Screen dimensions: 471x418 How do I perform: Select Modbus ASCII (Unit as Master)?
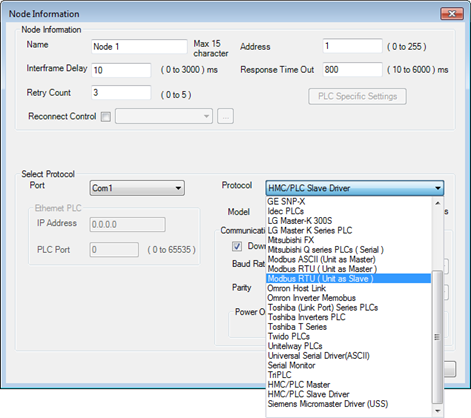pos(349,259)
